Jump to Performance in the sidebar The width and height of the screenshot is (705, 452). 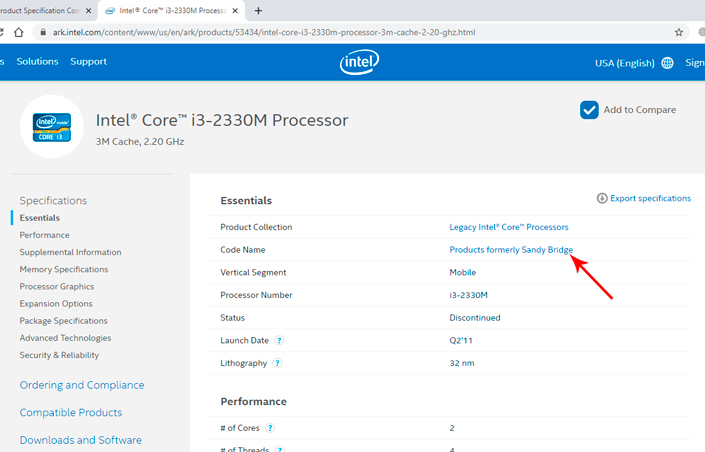(45, 235)
